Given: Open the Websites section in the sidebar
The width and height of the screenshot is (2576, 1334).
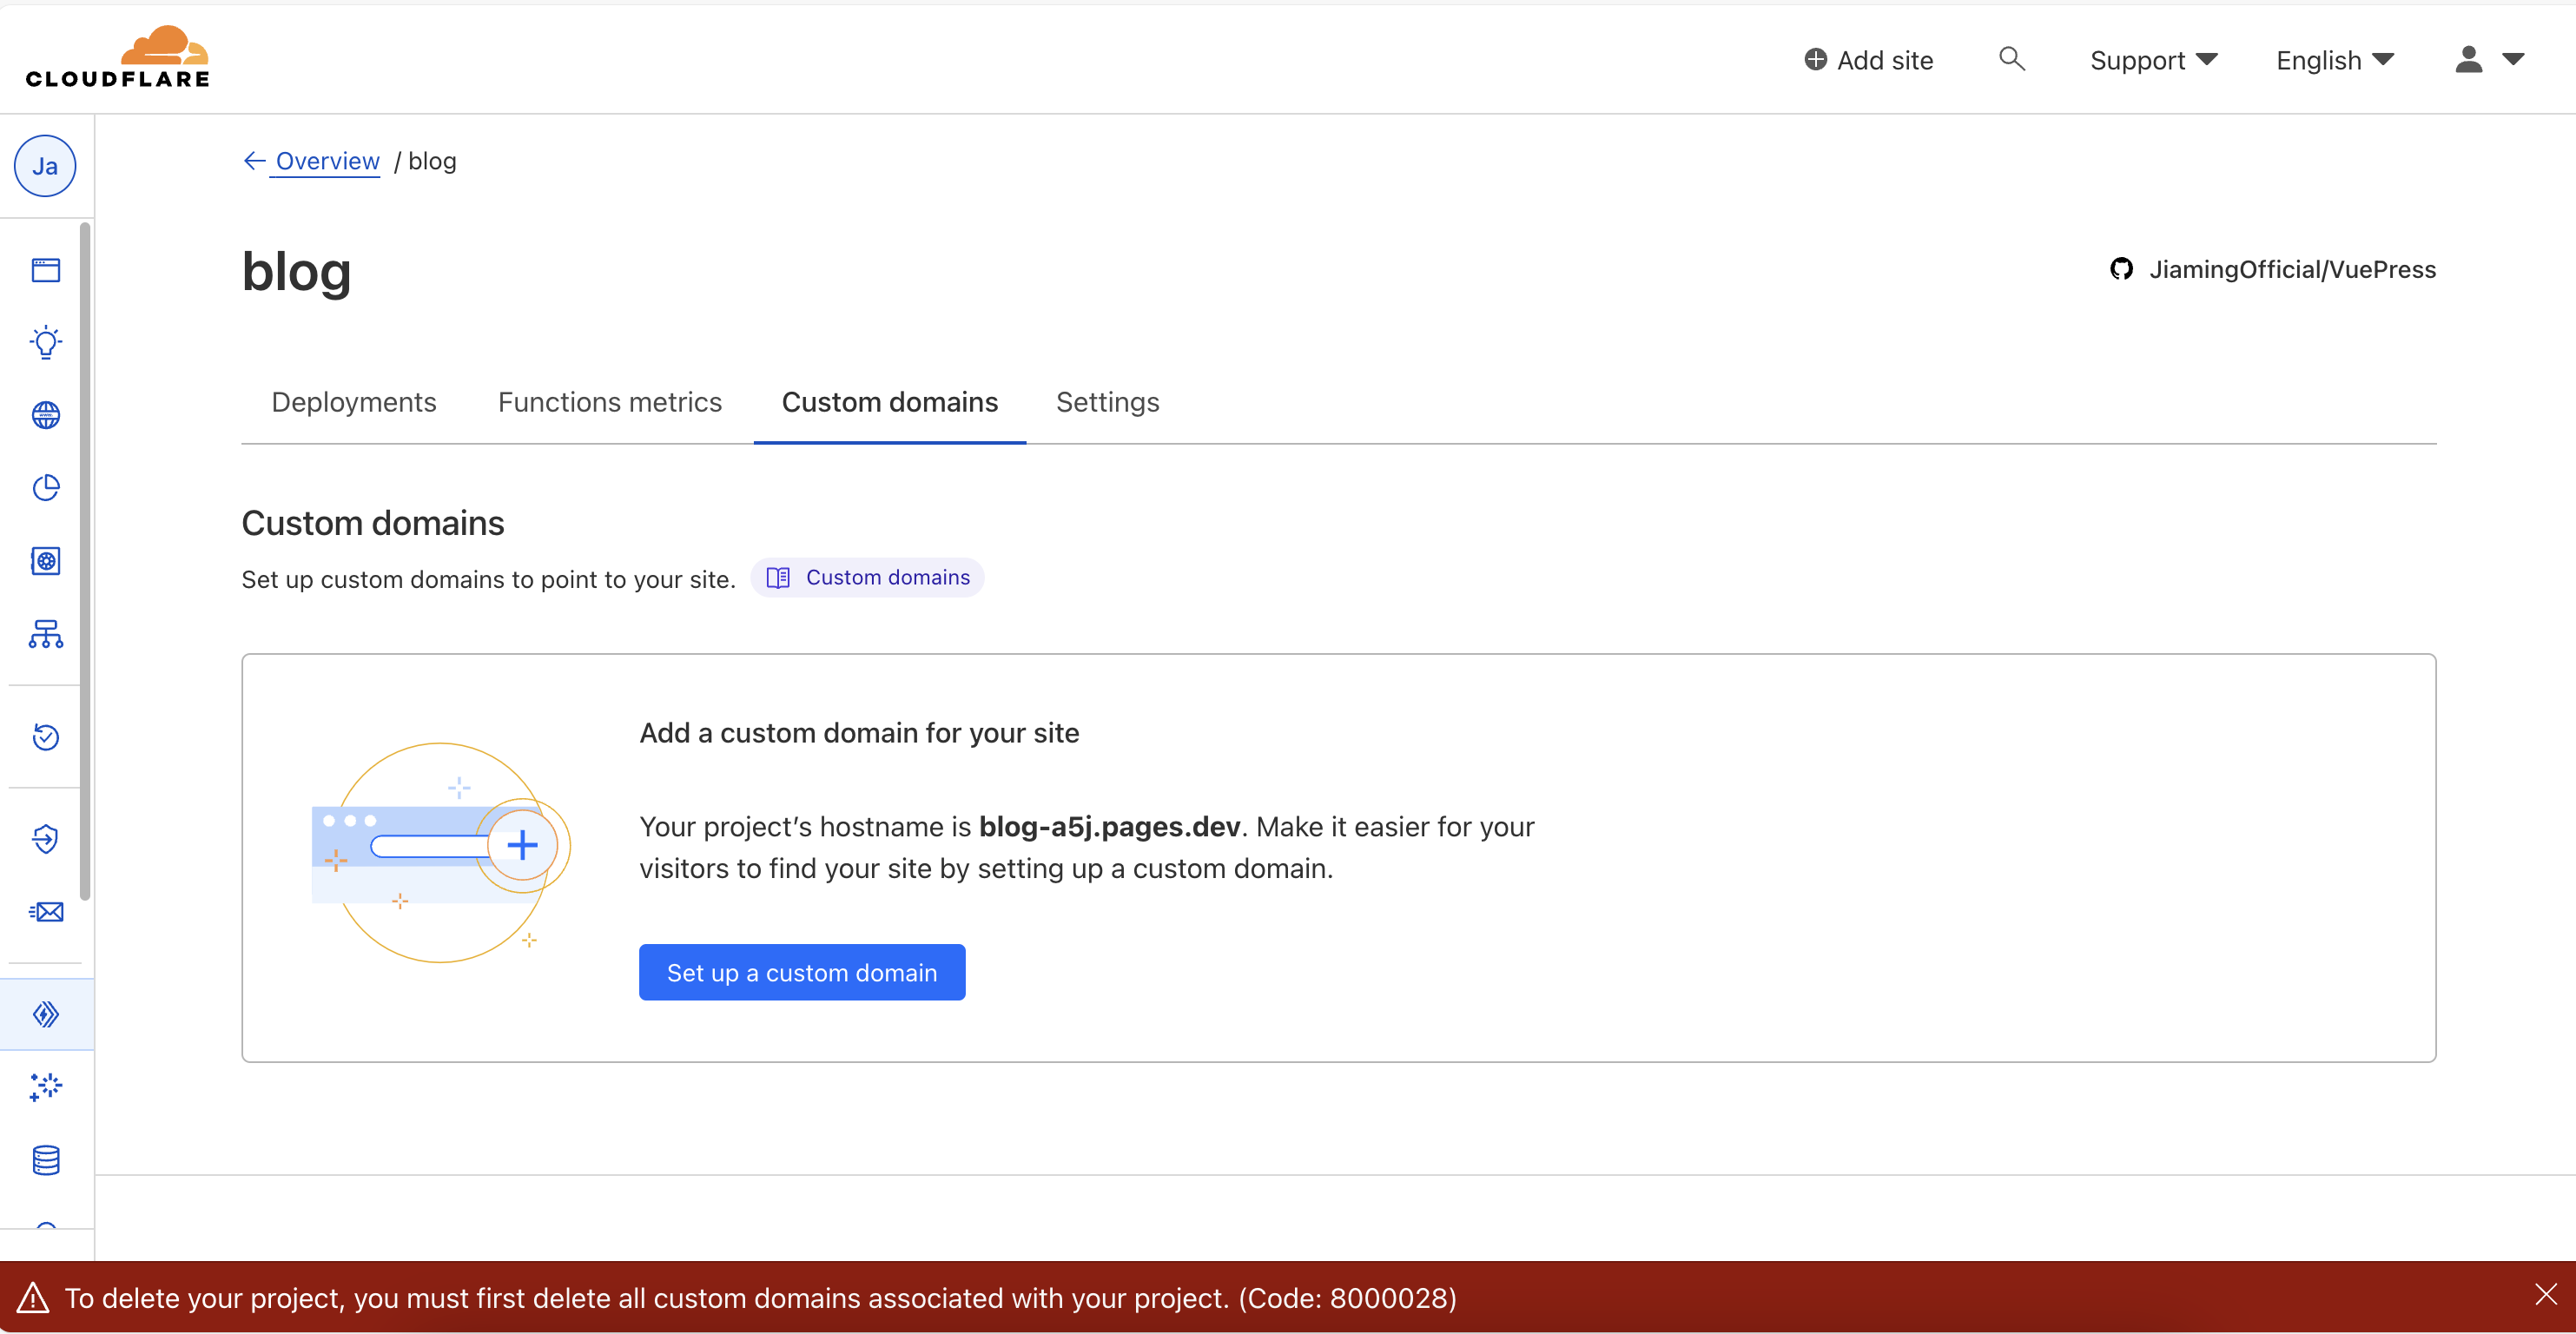Looking at the screenshot, I should tap(45, 269).
